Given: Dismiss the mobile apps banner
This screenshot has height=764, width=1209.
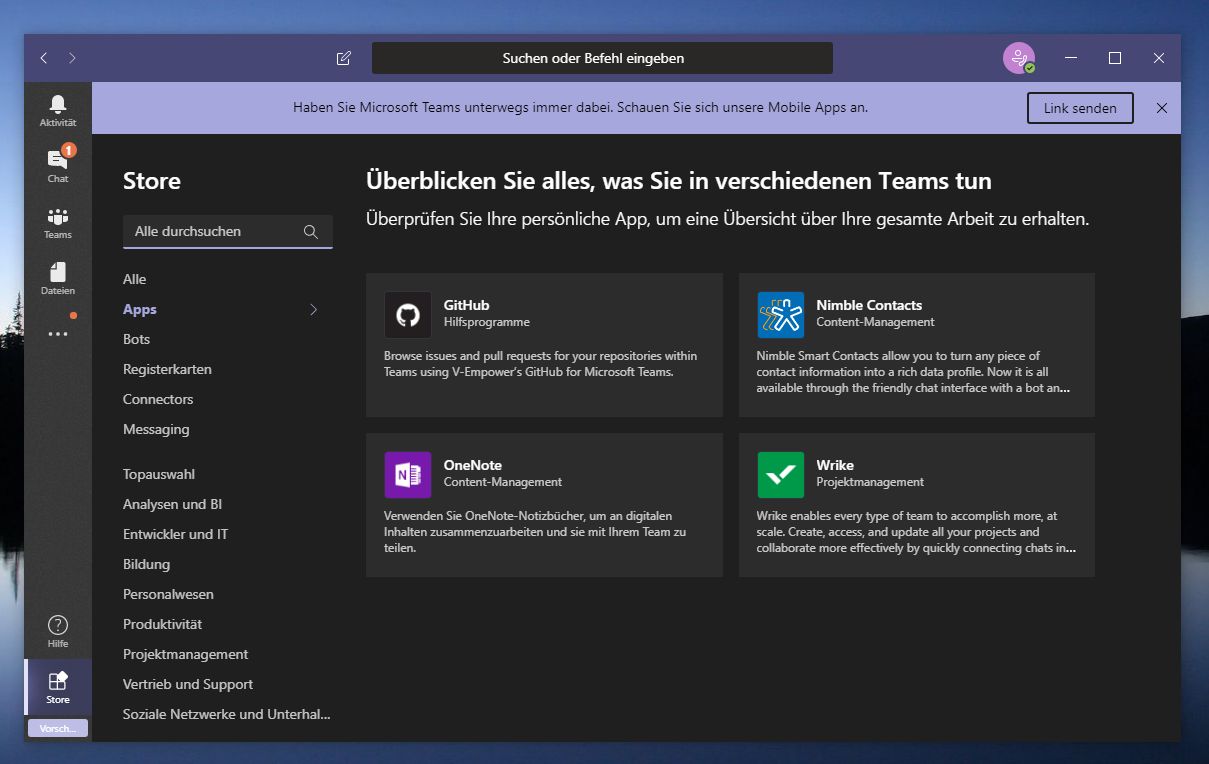Looking at the screenshot, I should click(x=1162, y=108).
